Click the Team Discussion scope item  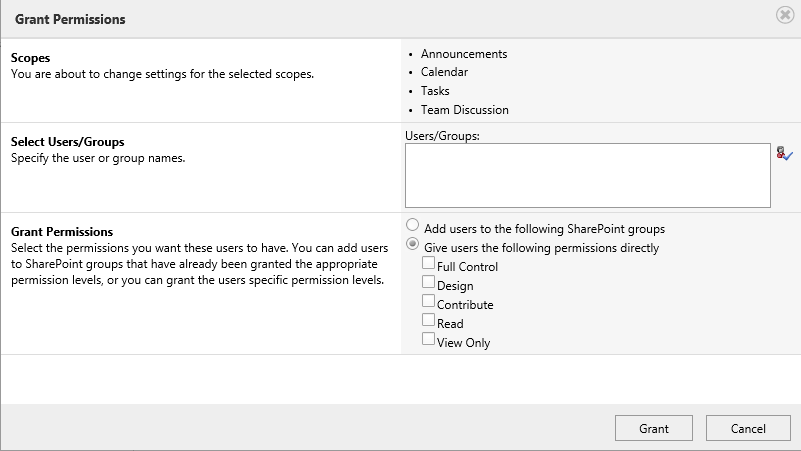[464, 110]
